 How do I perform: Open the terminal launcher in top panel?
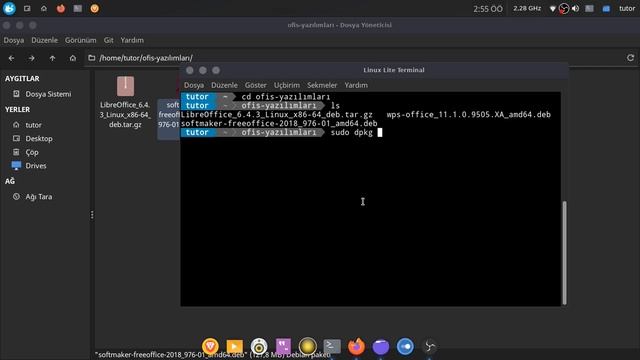78,8
